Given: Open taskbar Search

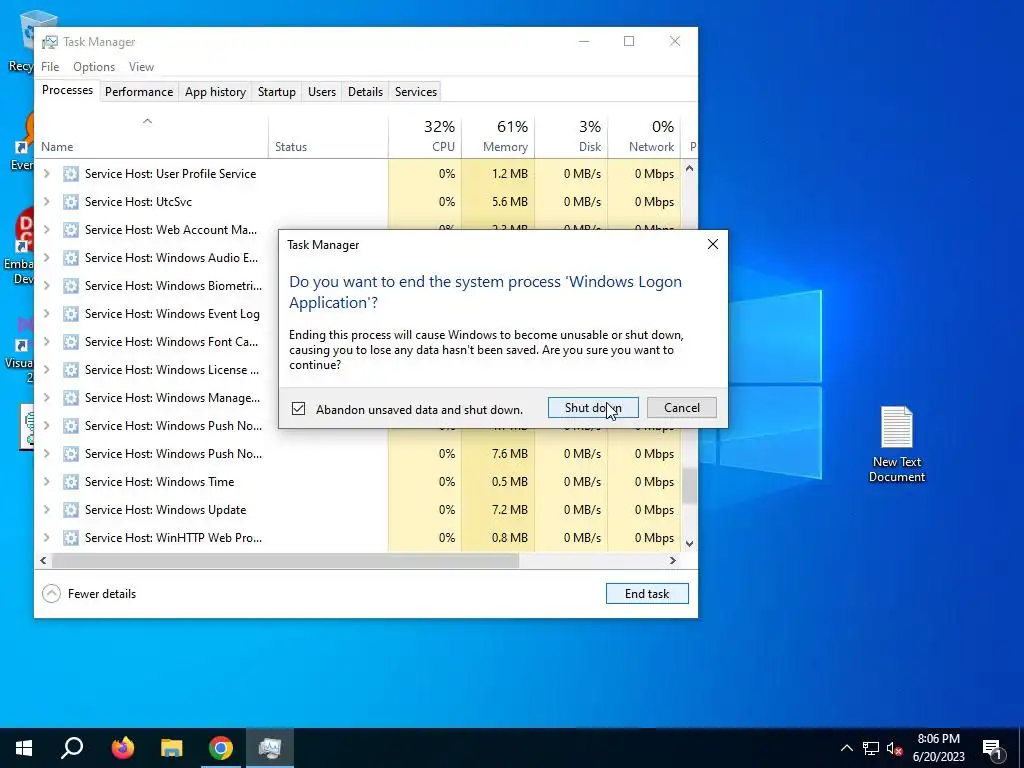Looking at the screenshot, I should 72,748.
